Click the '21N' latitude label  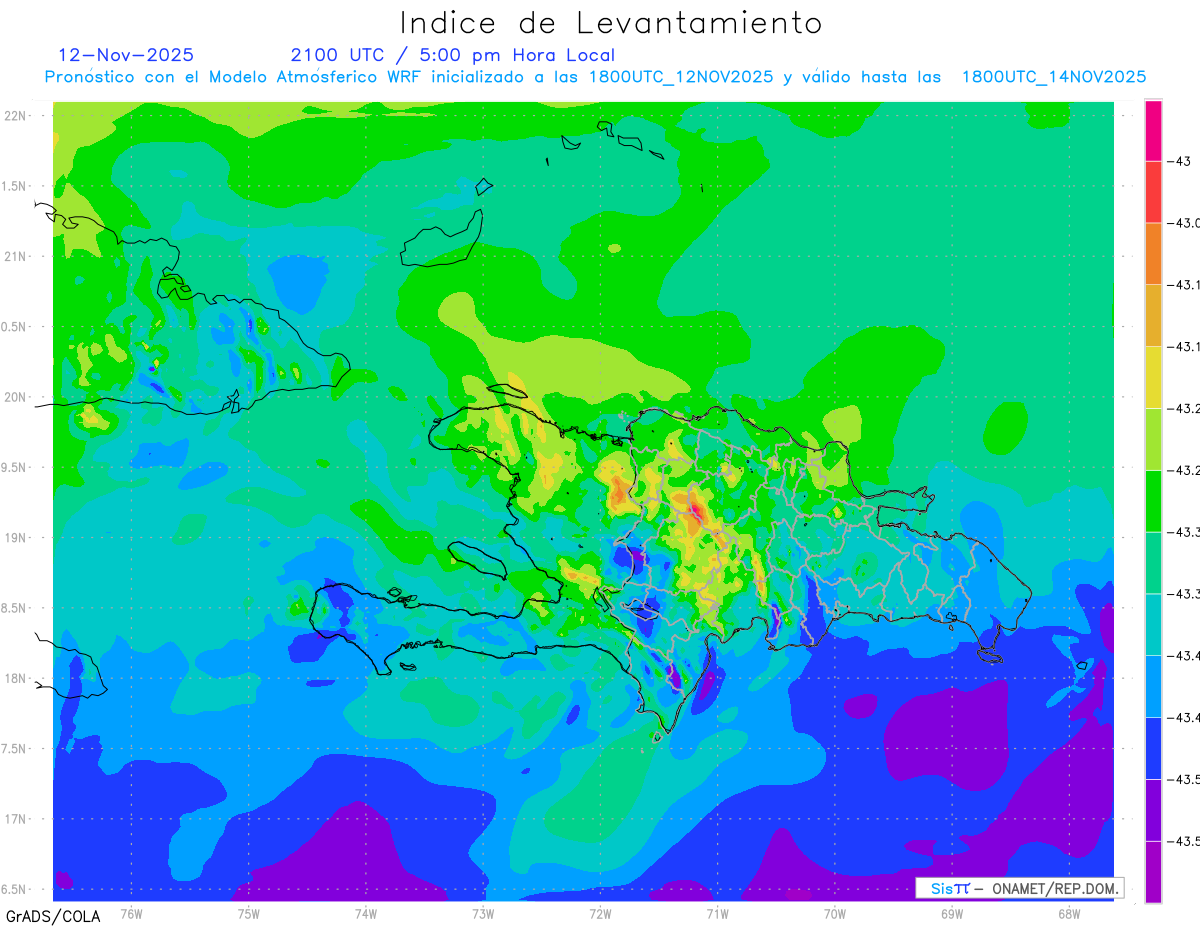[15, 256]
